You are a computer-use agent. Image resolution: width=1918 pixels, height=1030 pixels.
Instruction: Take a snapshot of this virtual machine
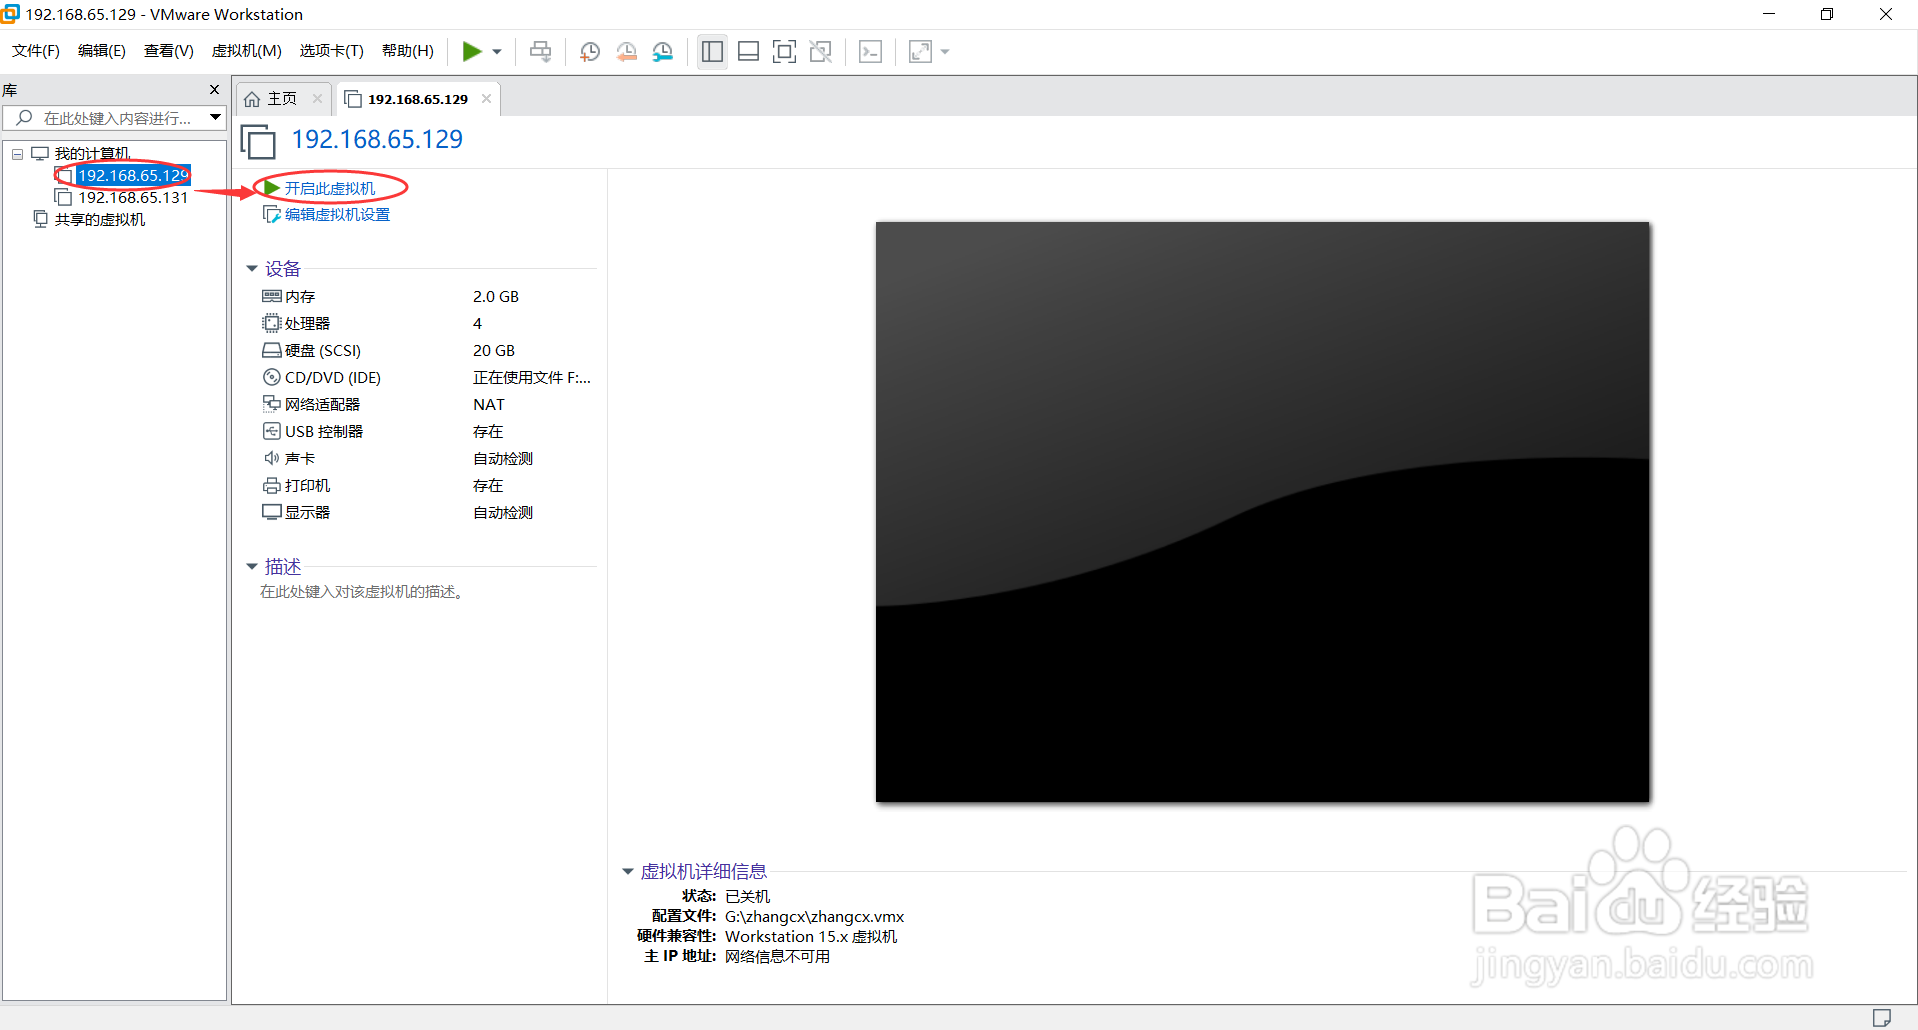[589, 51]
